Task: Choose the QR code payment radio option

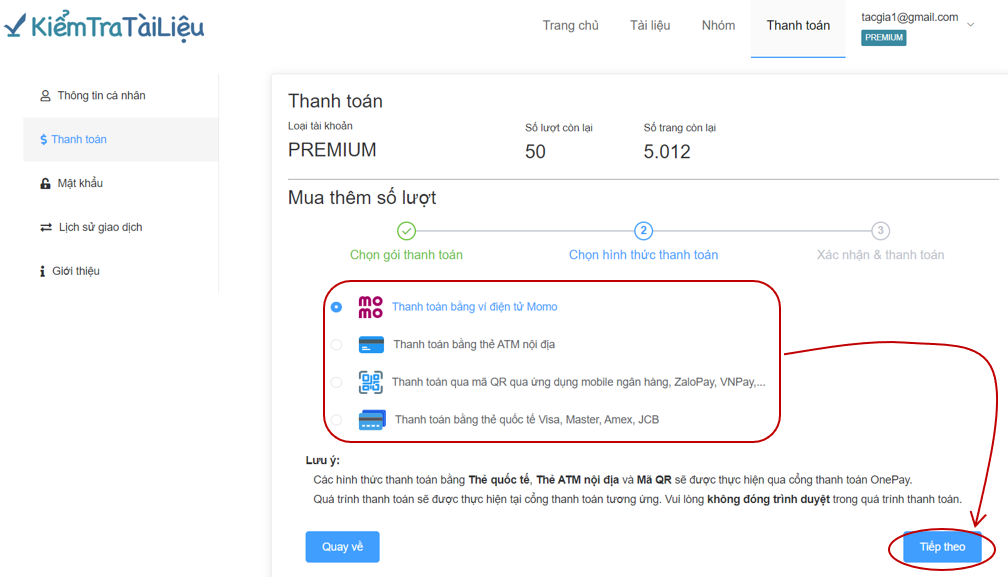Action: [x=336, y=382]
